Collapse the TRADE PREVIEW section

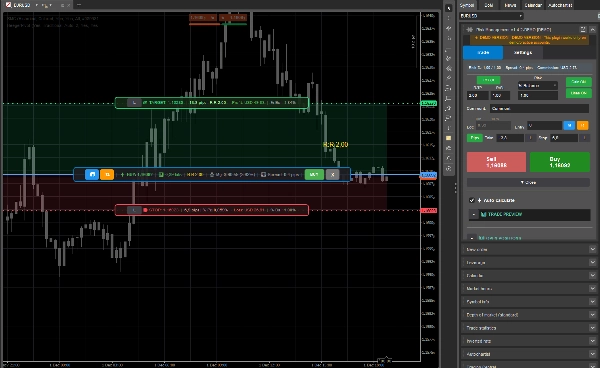point(474,214)
